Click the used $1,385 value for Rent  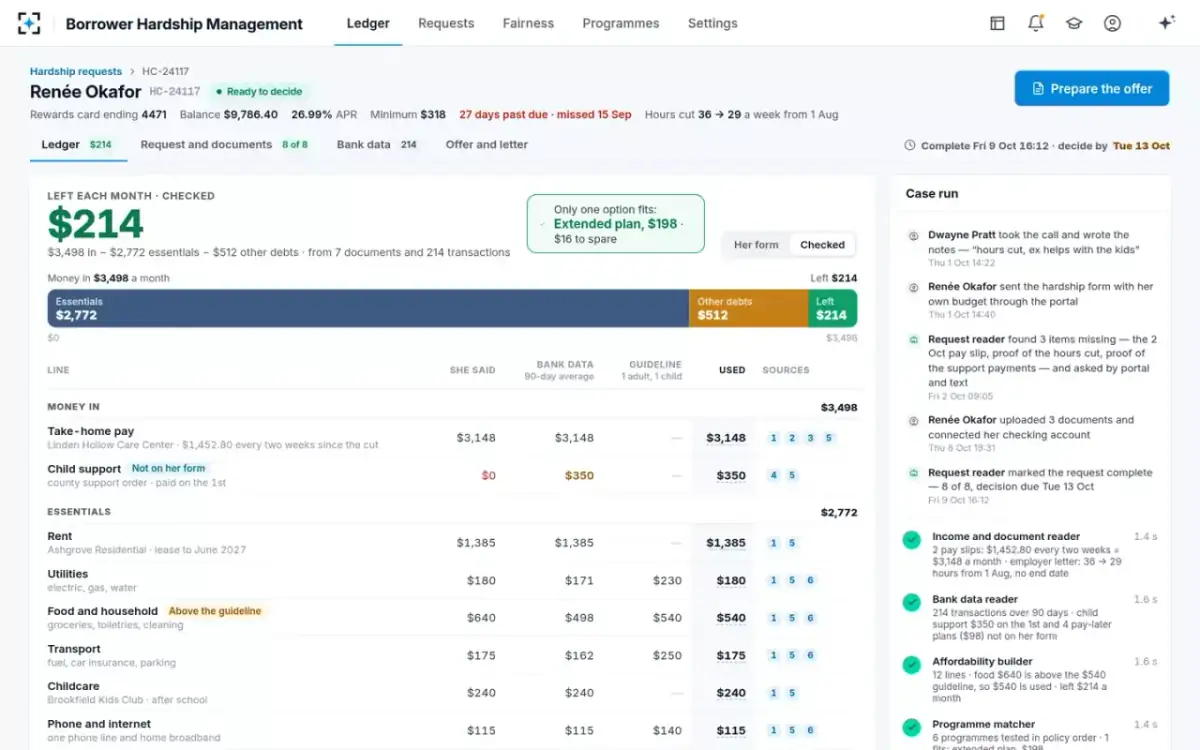pyautogui.click(x=726, y=543)
